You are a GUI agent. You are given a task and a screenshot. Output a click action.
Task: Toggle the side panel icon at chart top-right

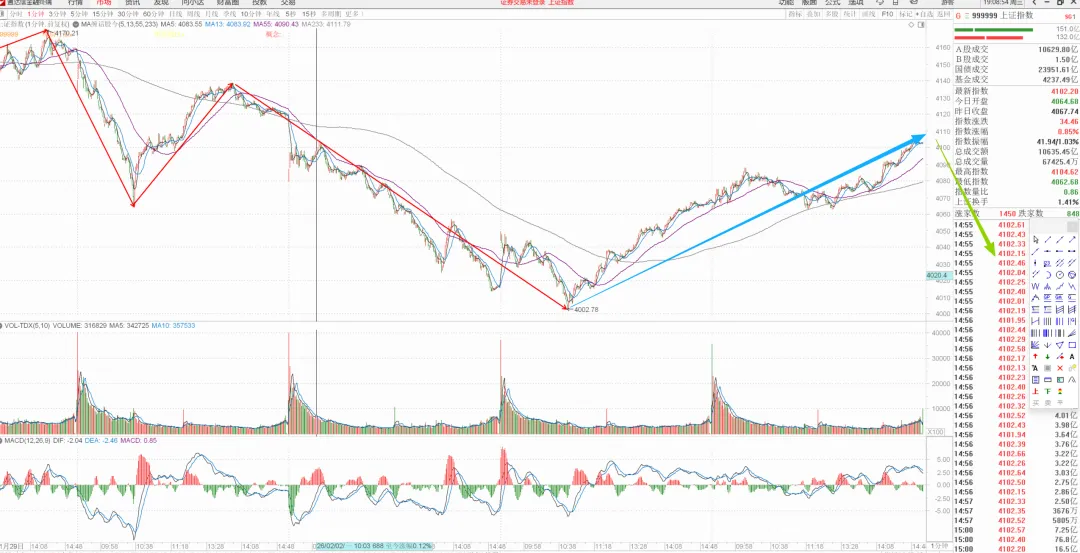[x=920, y=25]
